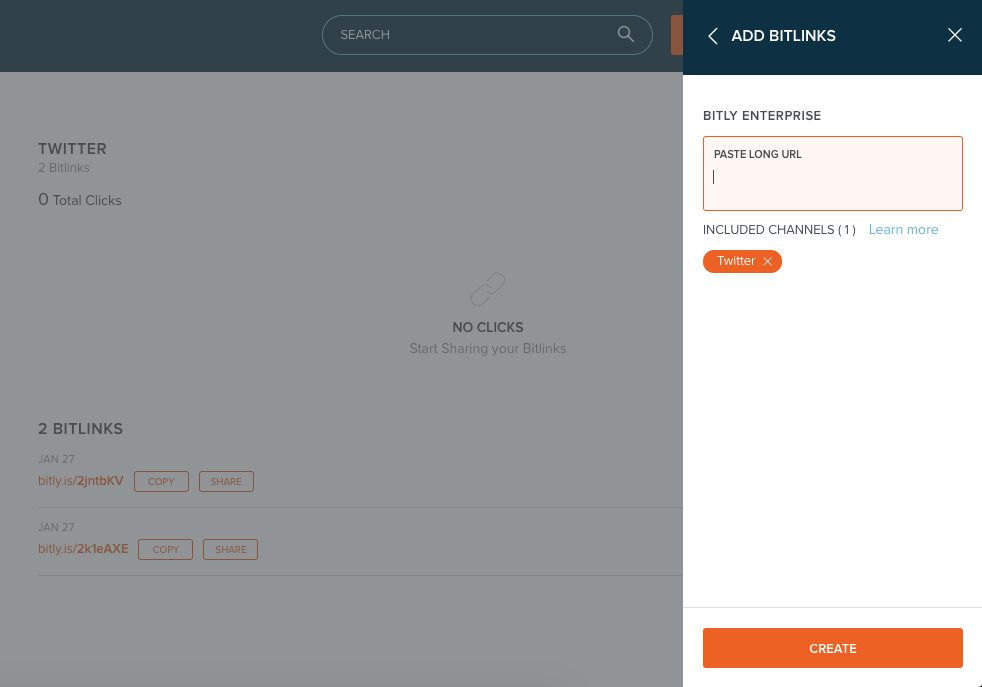Screen dimensions: 982x687
Task: Copy the bitly.is/2jntbKV link
Action: point(161,482)
